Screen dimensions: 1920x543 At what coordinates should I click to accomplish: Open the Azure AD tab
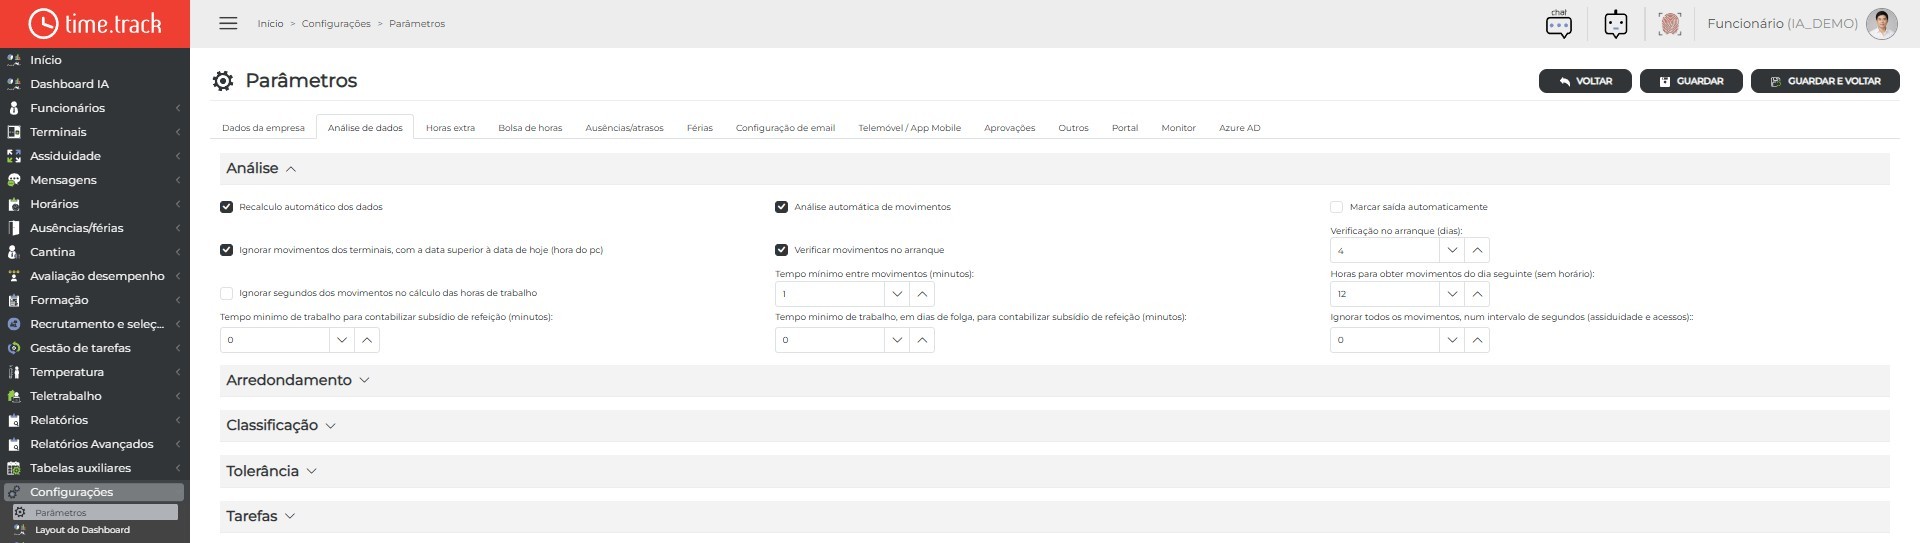click(x=1239, y=128)
